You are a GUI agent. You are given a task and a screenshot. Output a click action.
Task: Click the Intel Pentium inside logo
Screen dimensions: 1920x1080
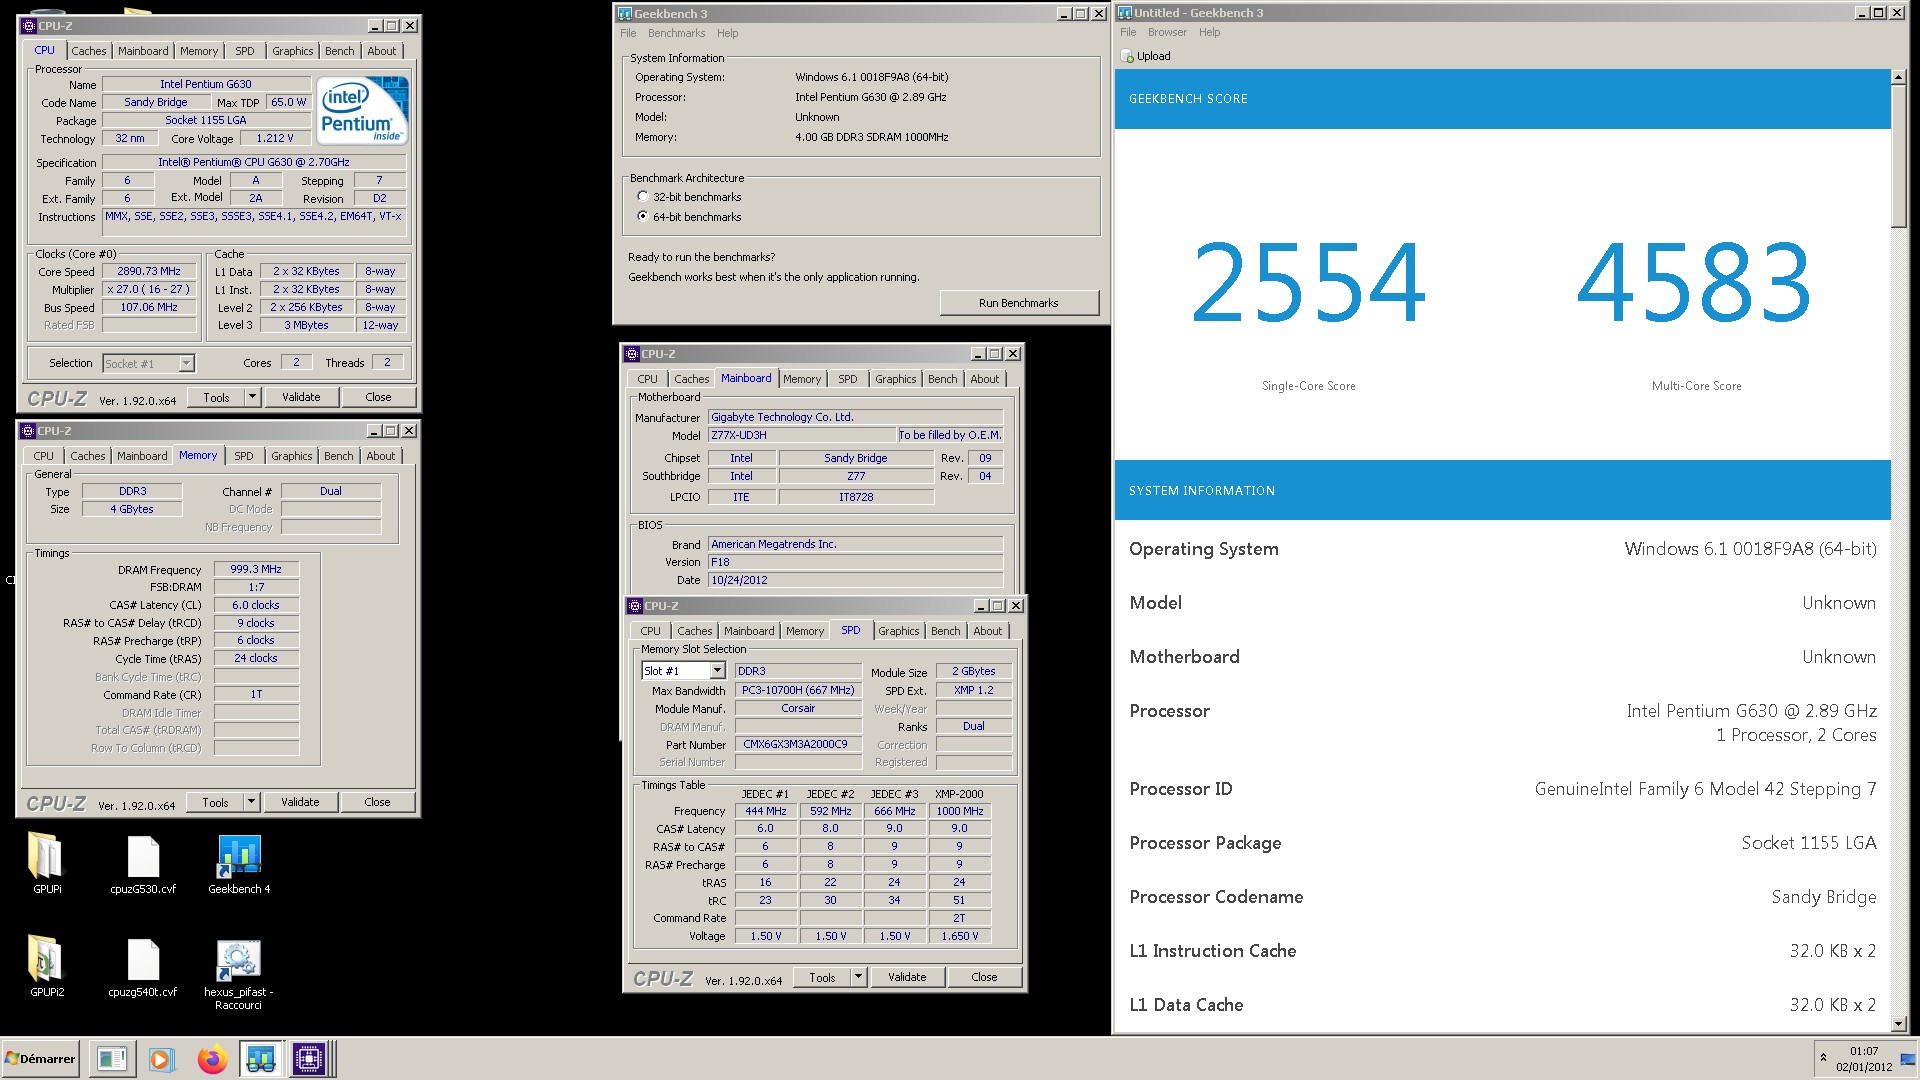coord(363,110)
